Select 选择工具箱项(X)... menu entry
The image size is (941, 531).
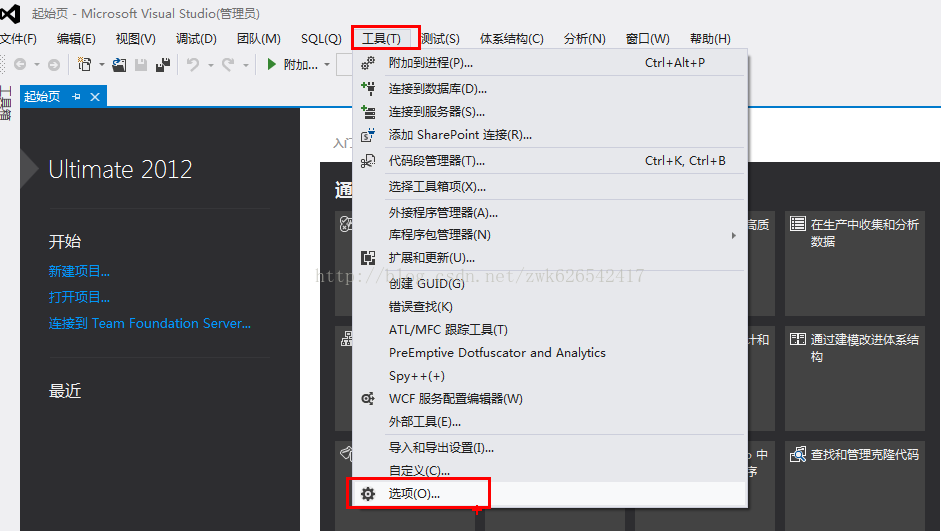550,187
